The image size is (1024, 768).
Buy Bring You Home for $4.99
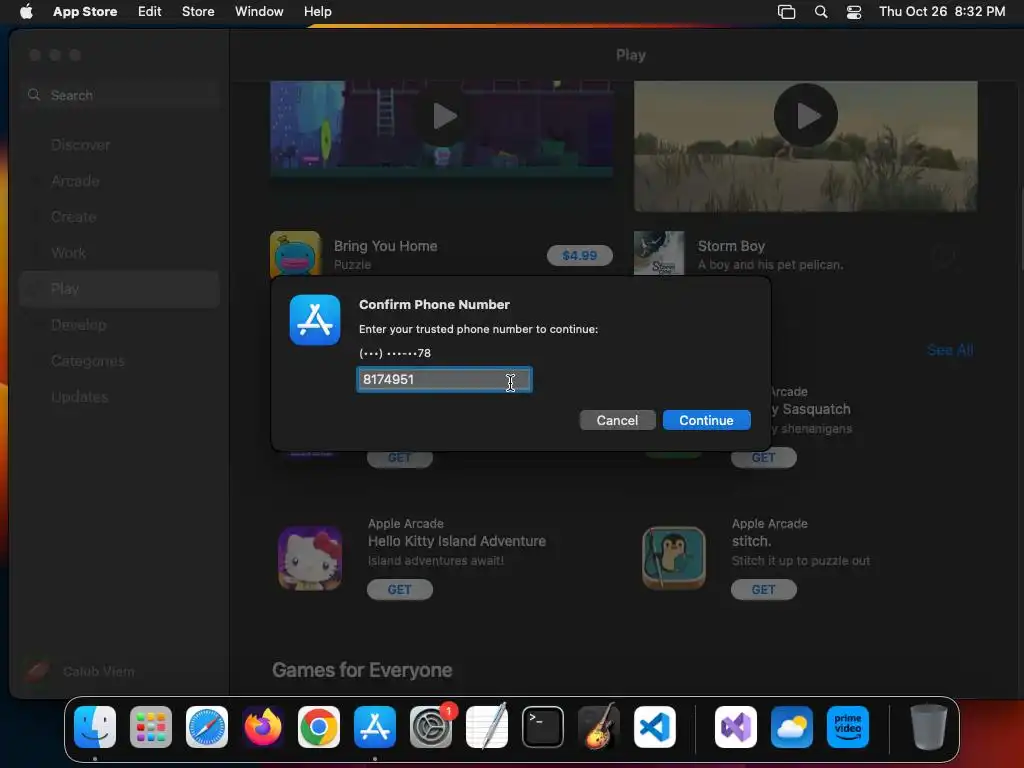pyautogui.click(x=579, y=255)
